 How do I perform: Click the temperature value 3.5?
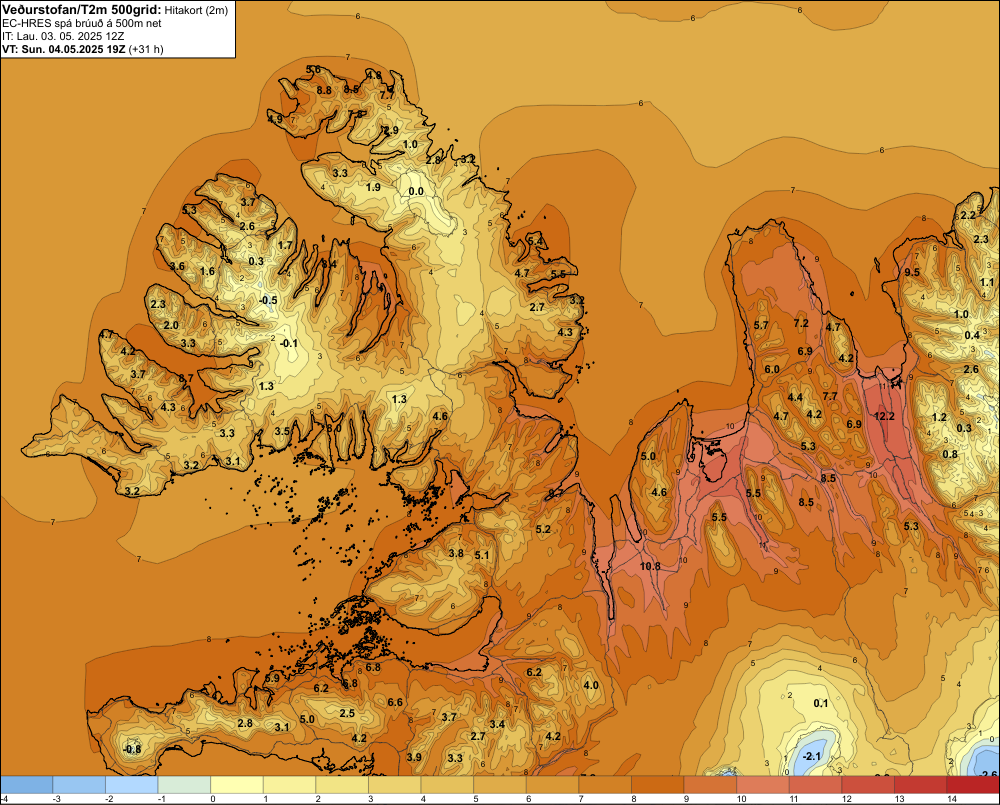tap(282, 431)
